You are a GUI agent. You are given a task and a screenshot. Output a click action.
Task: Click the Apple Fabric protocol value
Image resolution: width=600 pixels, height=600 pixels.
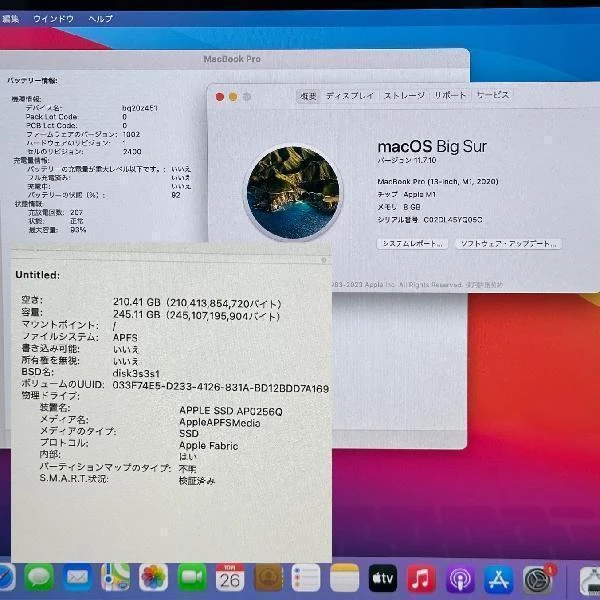click(209, 446)
